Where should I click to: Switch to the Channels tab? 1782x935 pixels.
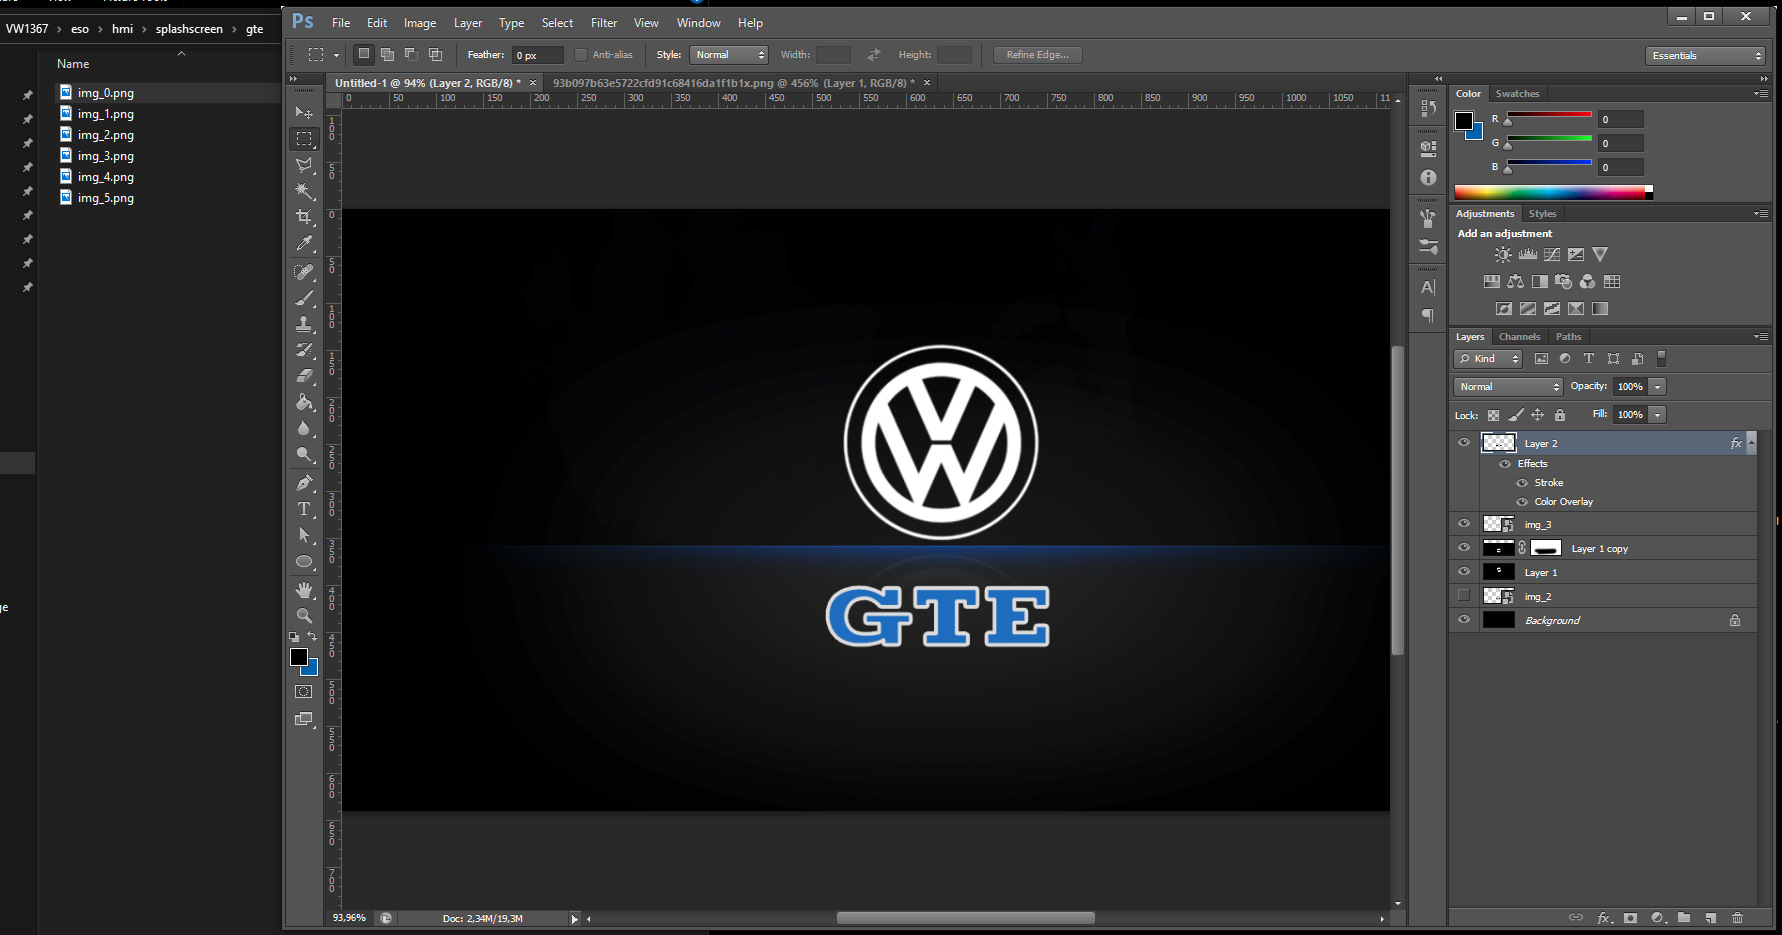click(x=1519, y=336)
